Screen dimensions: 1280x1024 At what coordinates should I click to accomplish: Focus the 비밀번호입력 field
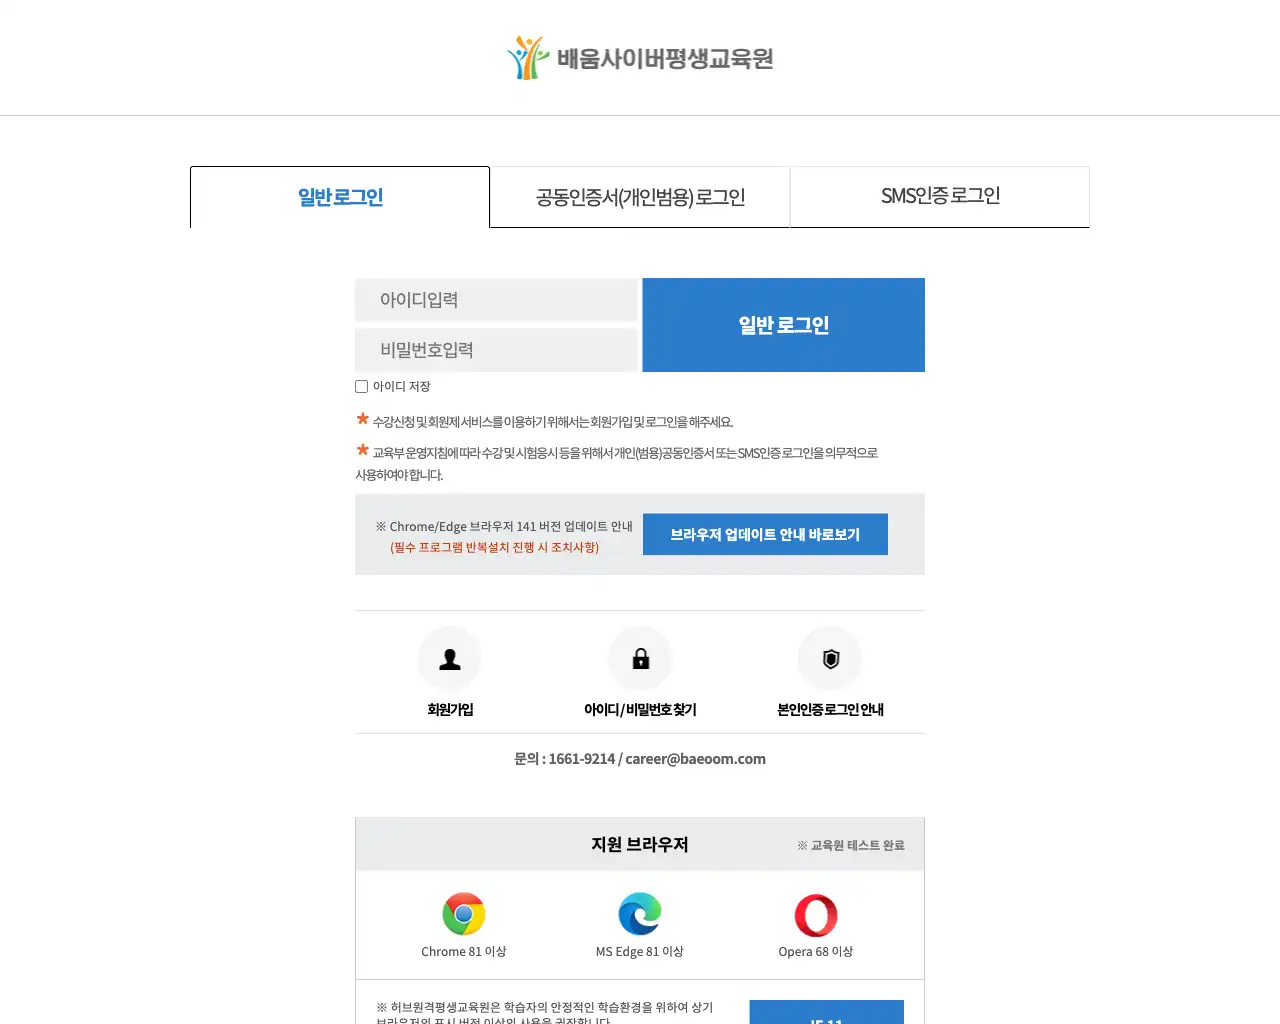[497, 350]
